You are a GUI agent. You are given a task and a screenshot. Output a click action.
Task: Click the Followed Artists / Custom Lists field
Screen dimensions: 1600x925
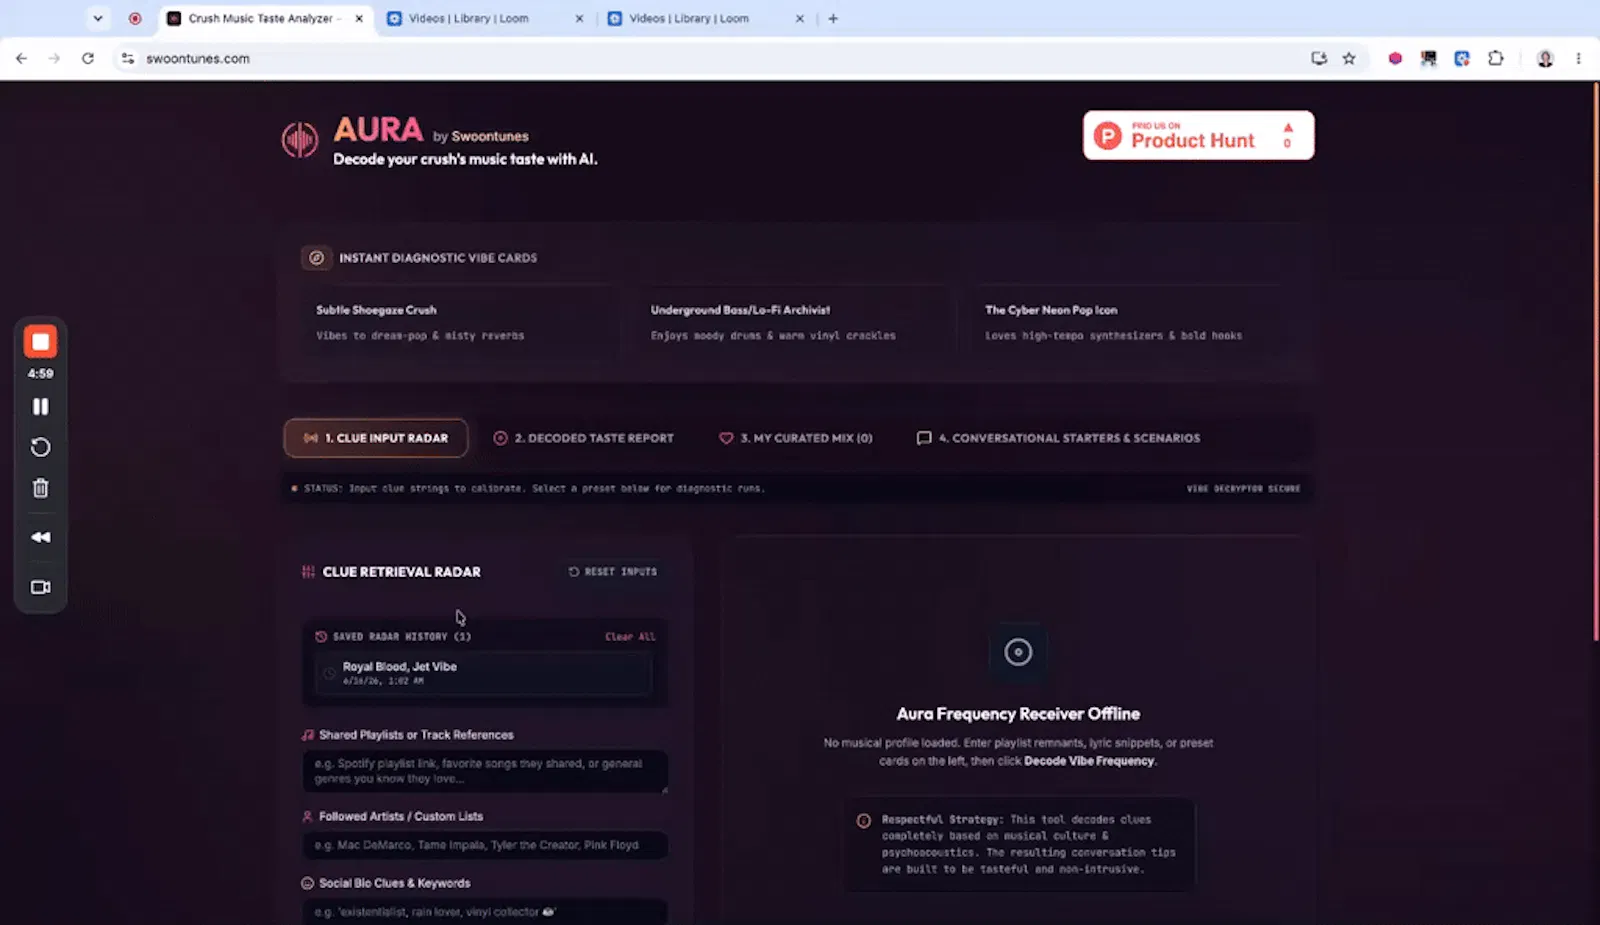485,845
